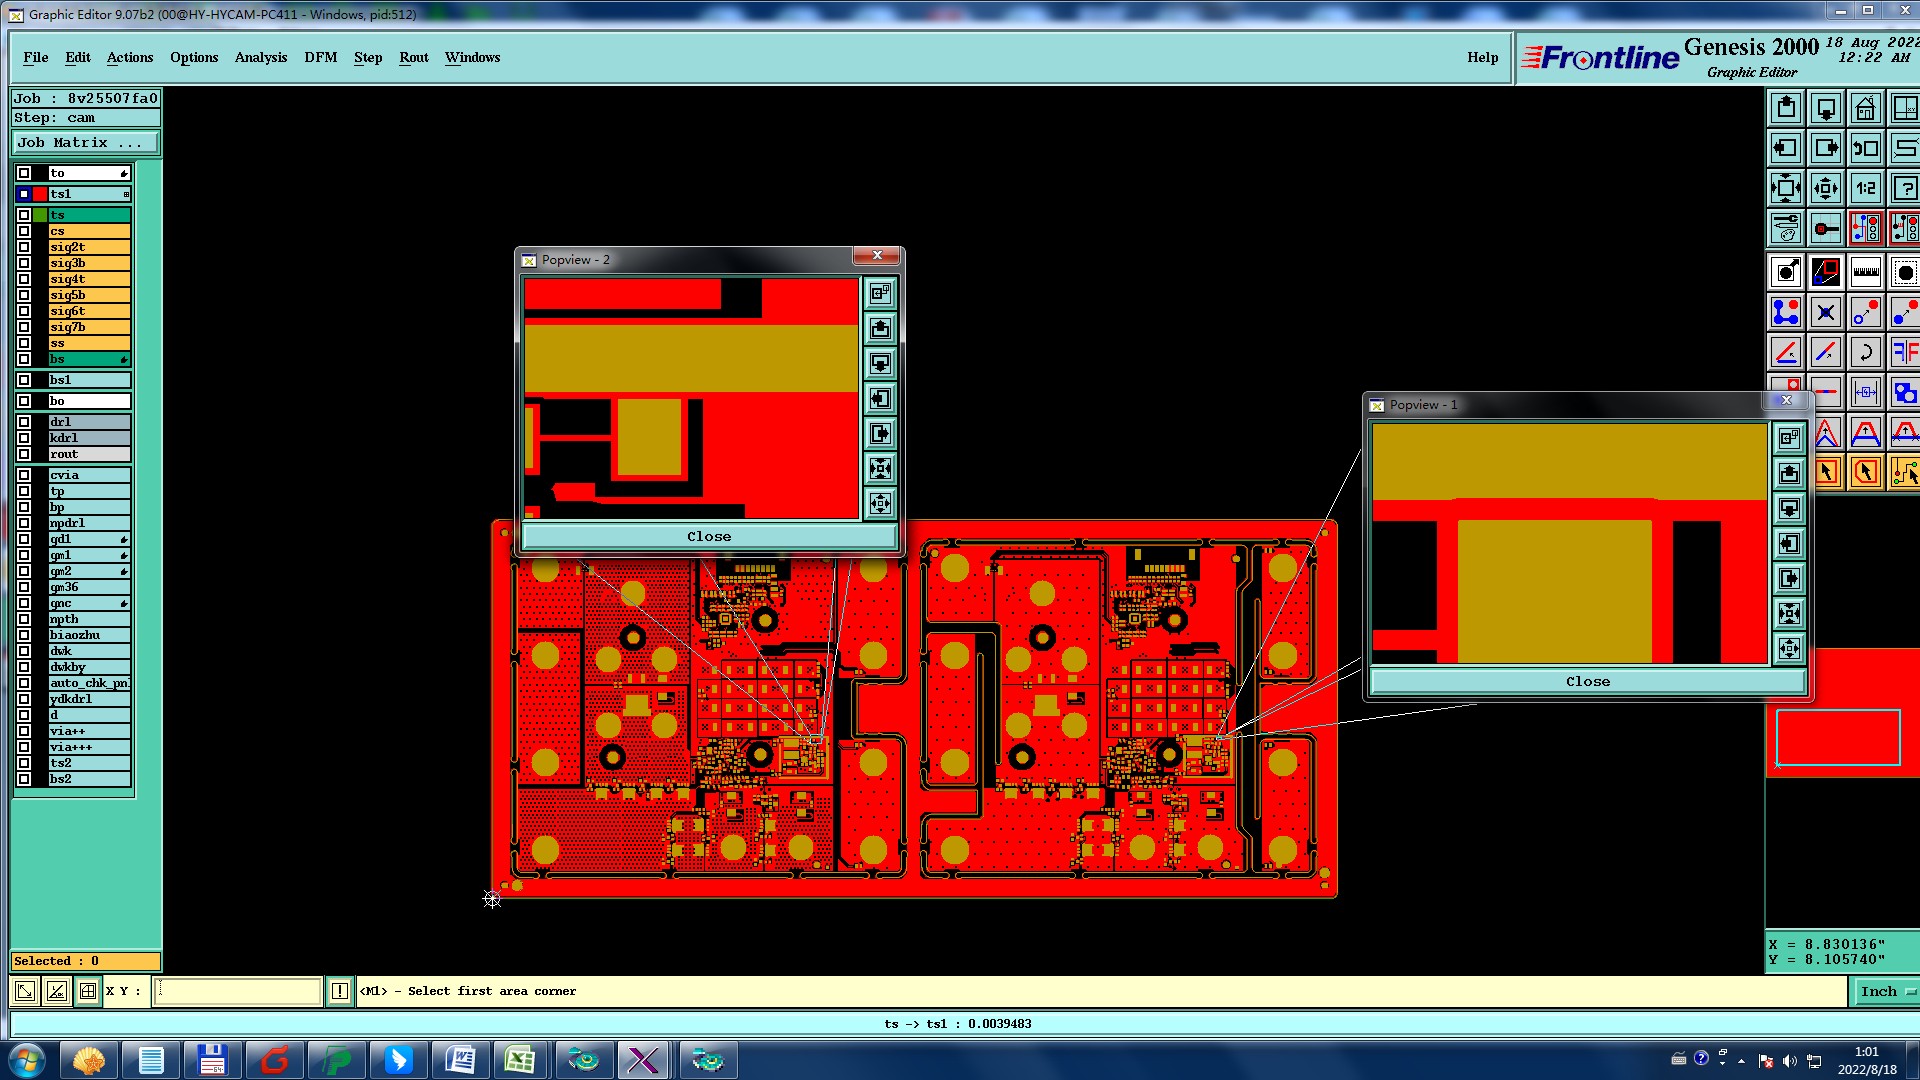Screen dimensions: 1920x1080
Task: Click the delete feature X icon
Action: click(1825, 313)
